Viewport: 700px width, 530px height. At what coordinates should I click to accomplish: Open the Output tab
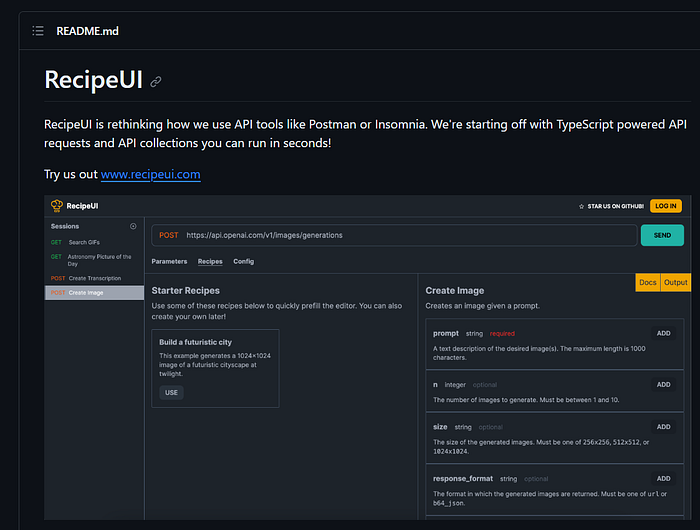[x=675, y=283]
